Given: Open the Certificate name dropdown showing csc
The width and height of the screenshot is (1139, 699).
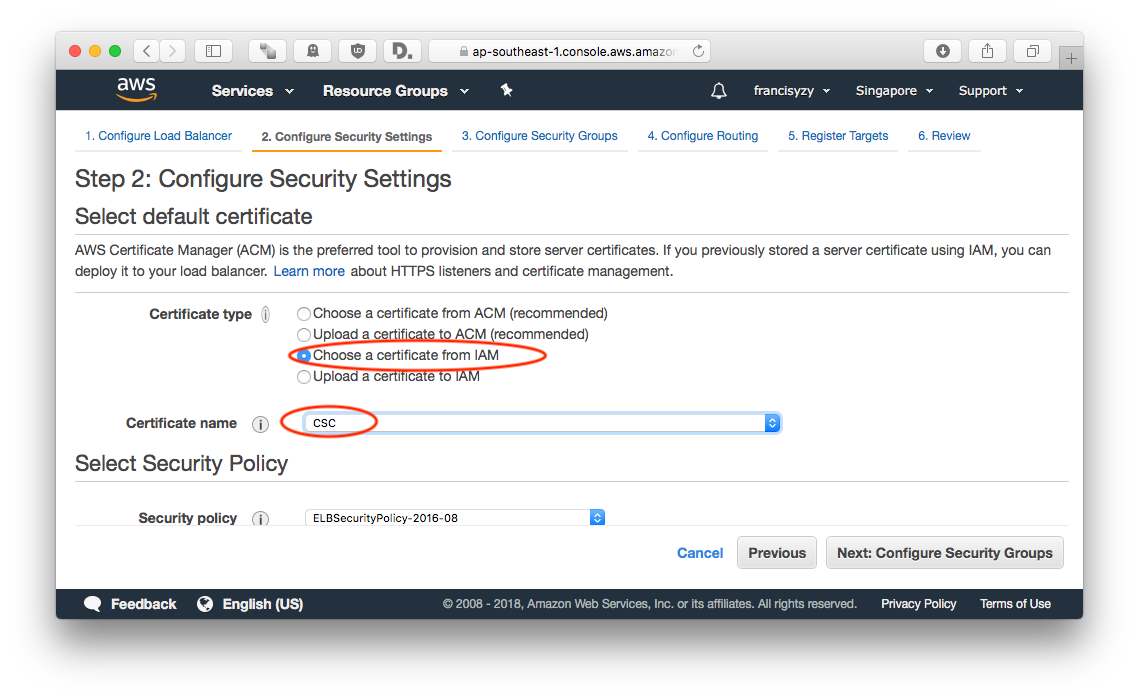Looking at the screenshot, I should (x=542, y=423).
